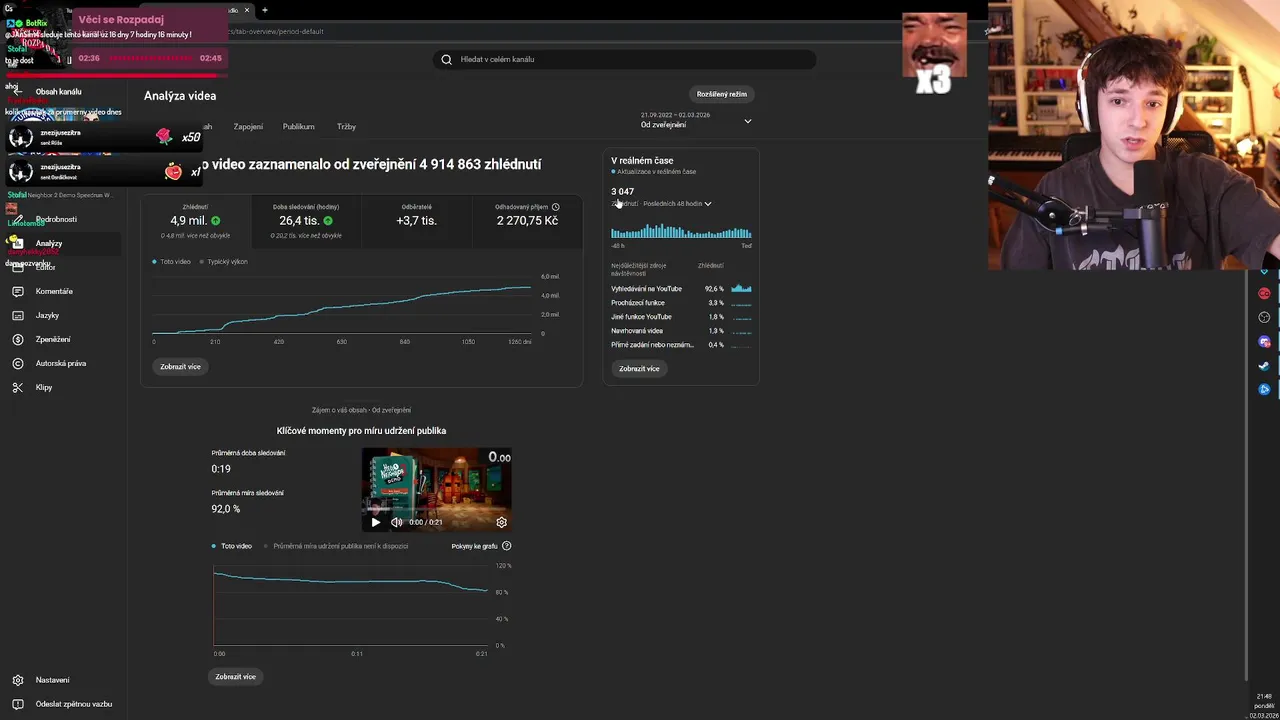The image size is (1280, 720).
Task: Open the red round icon in right tray
Action: click(1264, 293)
